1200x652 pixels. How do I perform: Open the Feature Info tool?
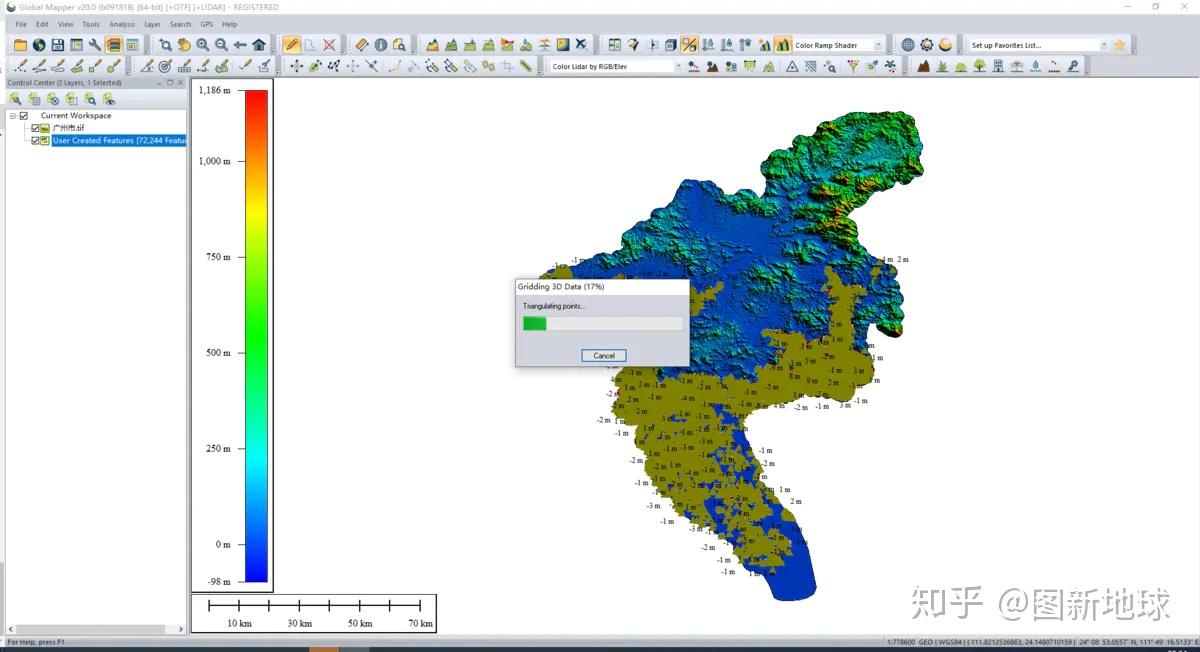click(381, 45)
